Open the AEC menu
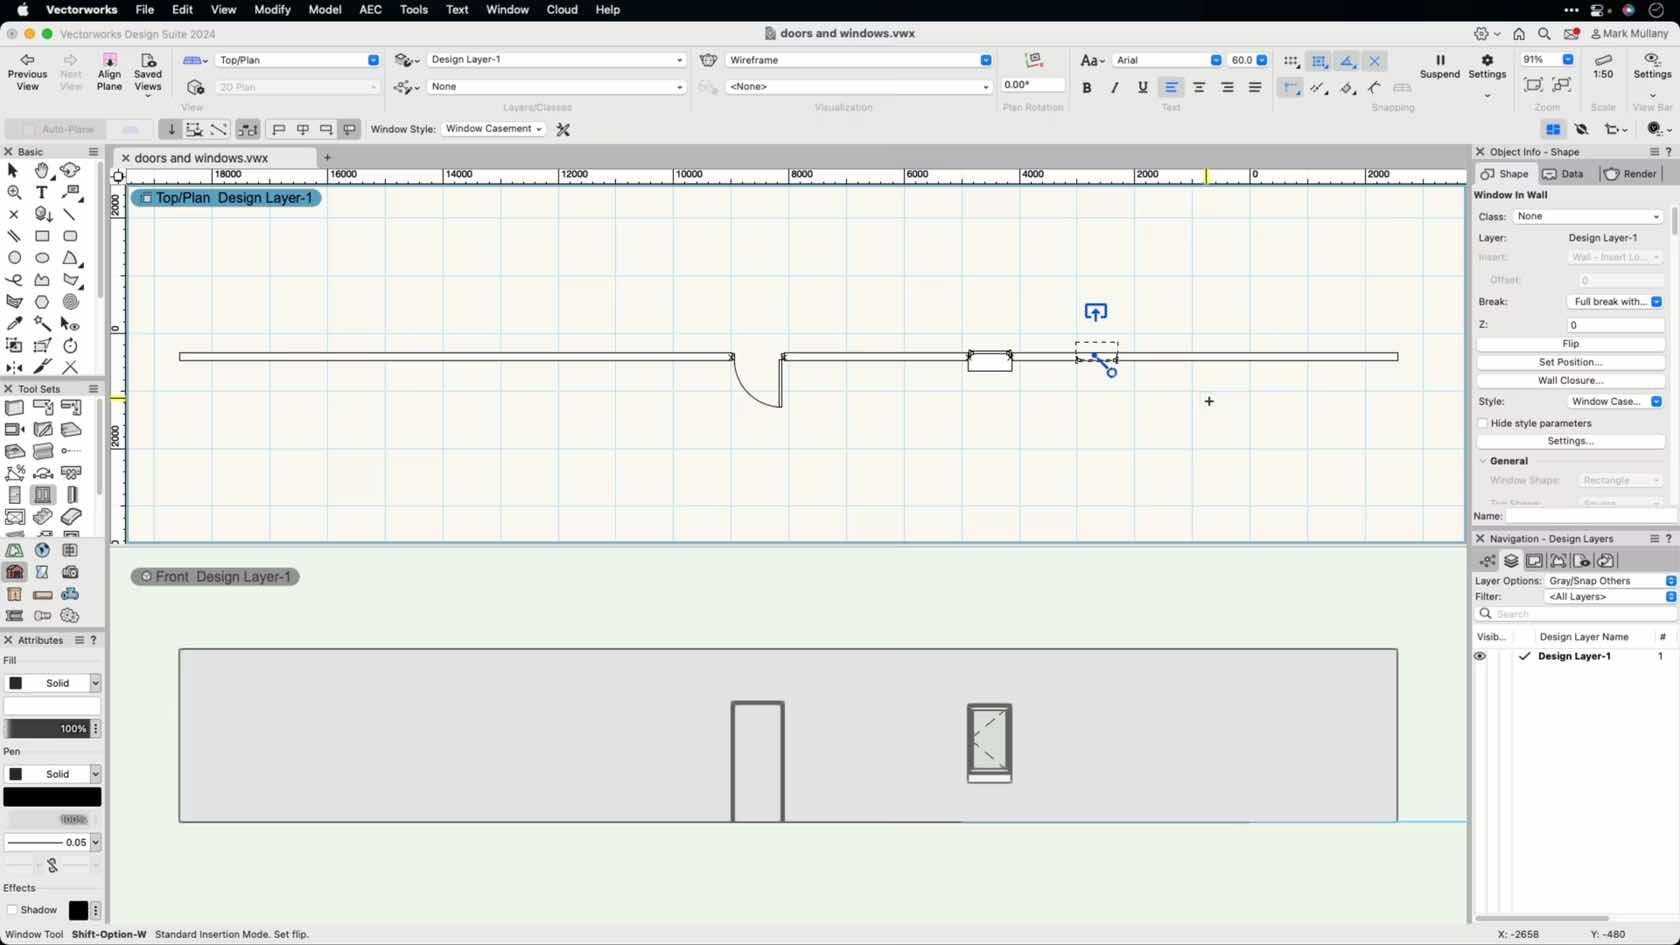The image size is (1680, 945). (x=370, y=10)
